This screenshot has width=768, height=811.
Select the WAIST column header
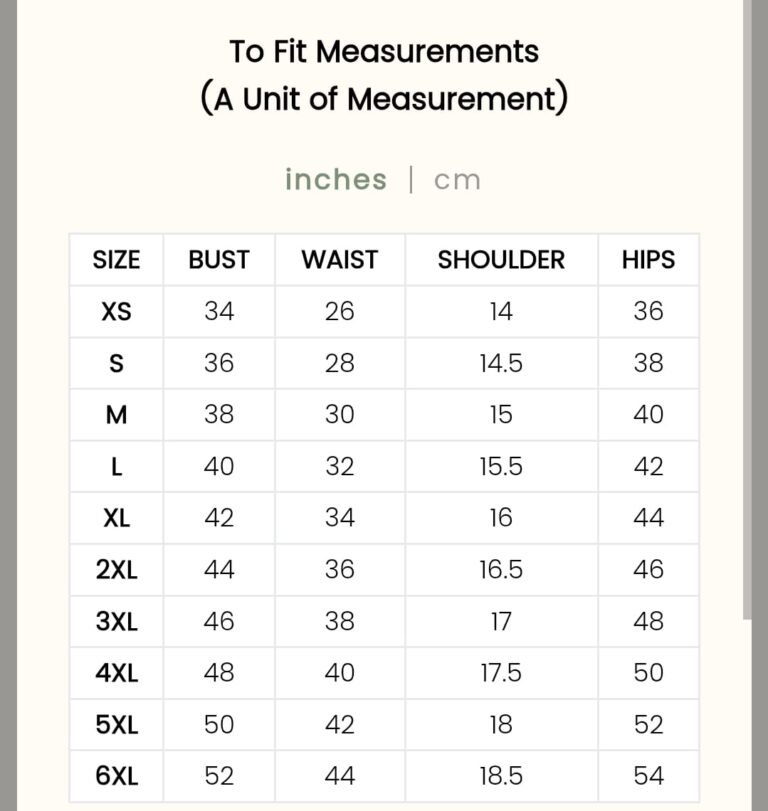339,260
